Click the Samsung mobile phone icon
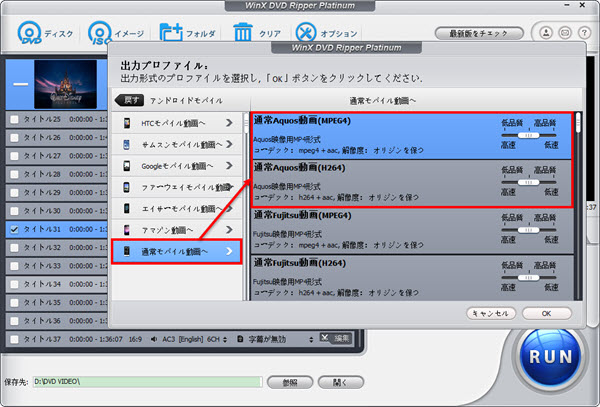This screenshot has height=407, width=600. click(127, 145)
